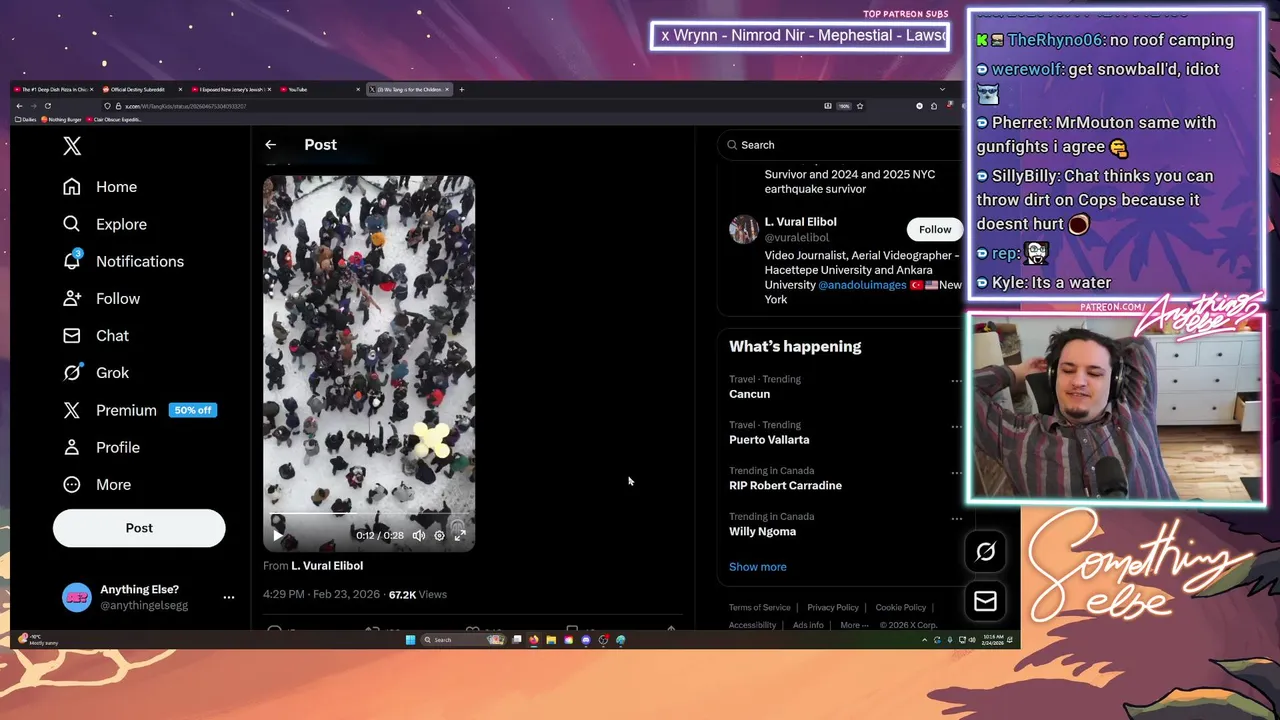Expand the video to fullscreen

[460, 535]
